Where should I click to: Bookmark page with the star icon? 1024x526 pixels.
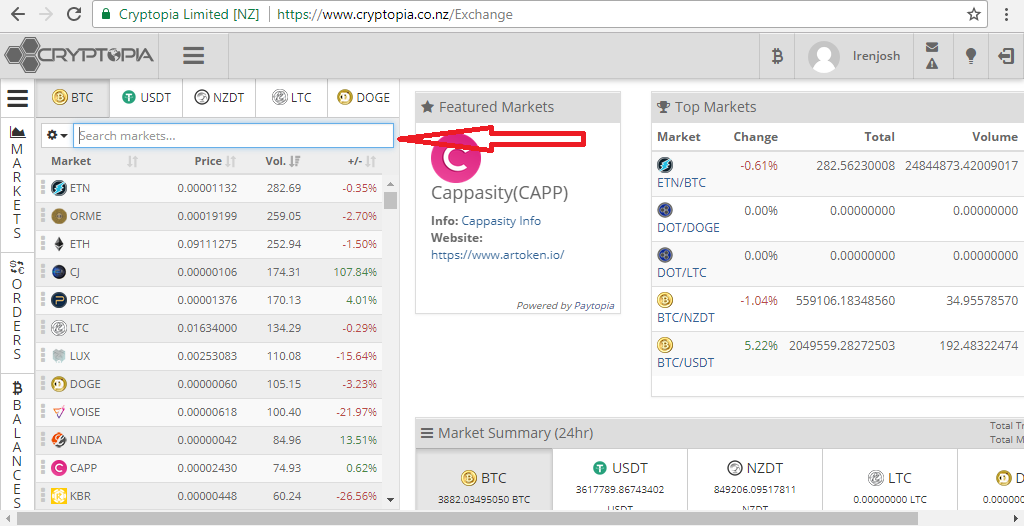tap(974, 14)
